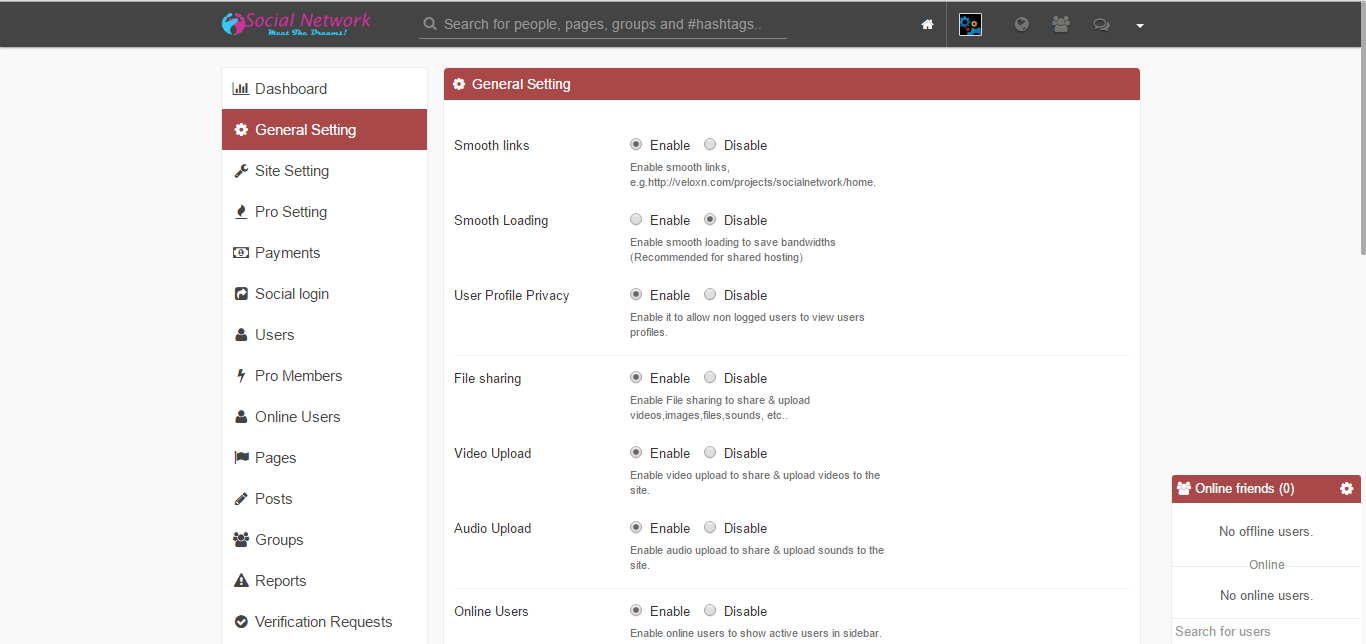The height and width of the screenshot is (644, 1366).
Task: Click the Pro Members sidebar link
Action: click(298, 376)
